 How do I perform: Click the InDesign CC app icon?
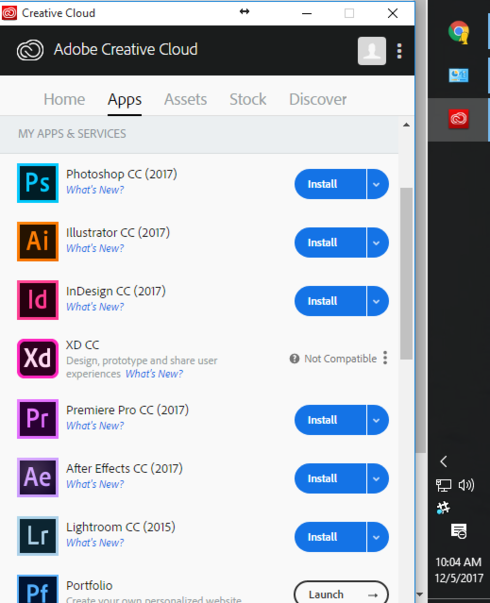[x=38, y=300]
